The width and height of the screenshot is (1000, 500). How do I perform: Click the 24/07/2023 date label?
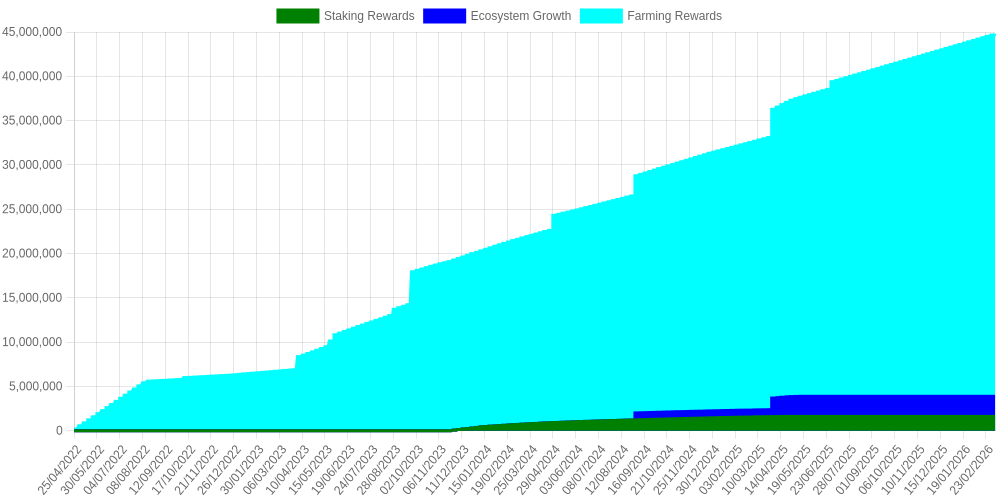tap(355, 471)
